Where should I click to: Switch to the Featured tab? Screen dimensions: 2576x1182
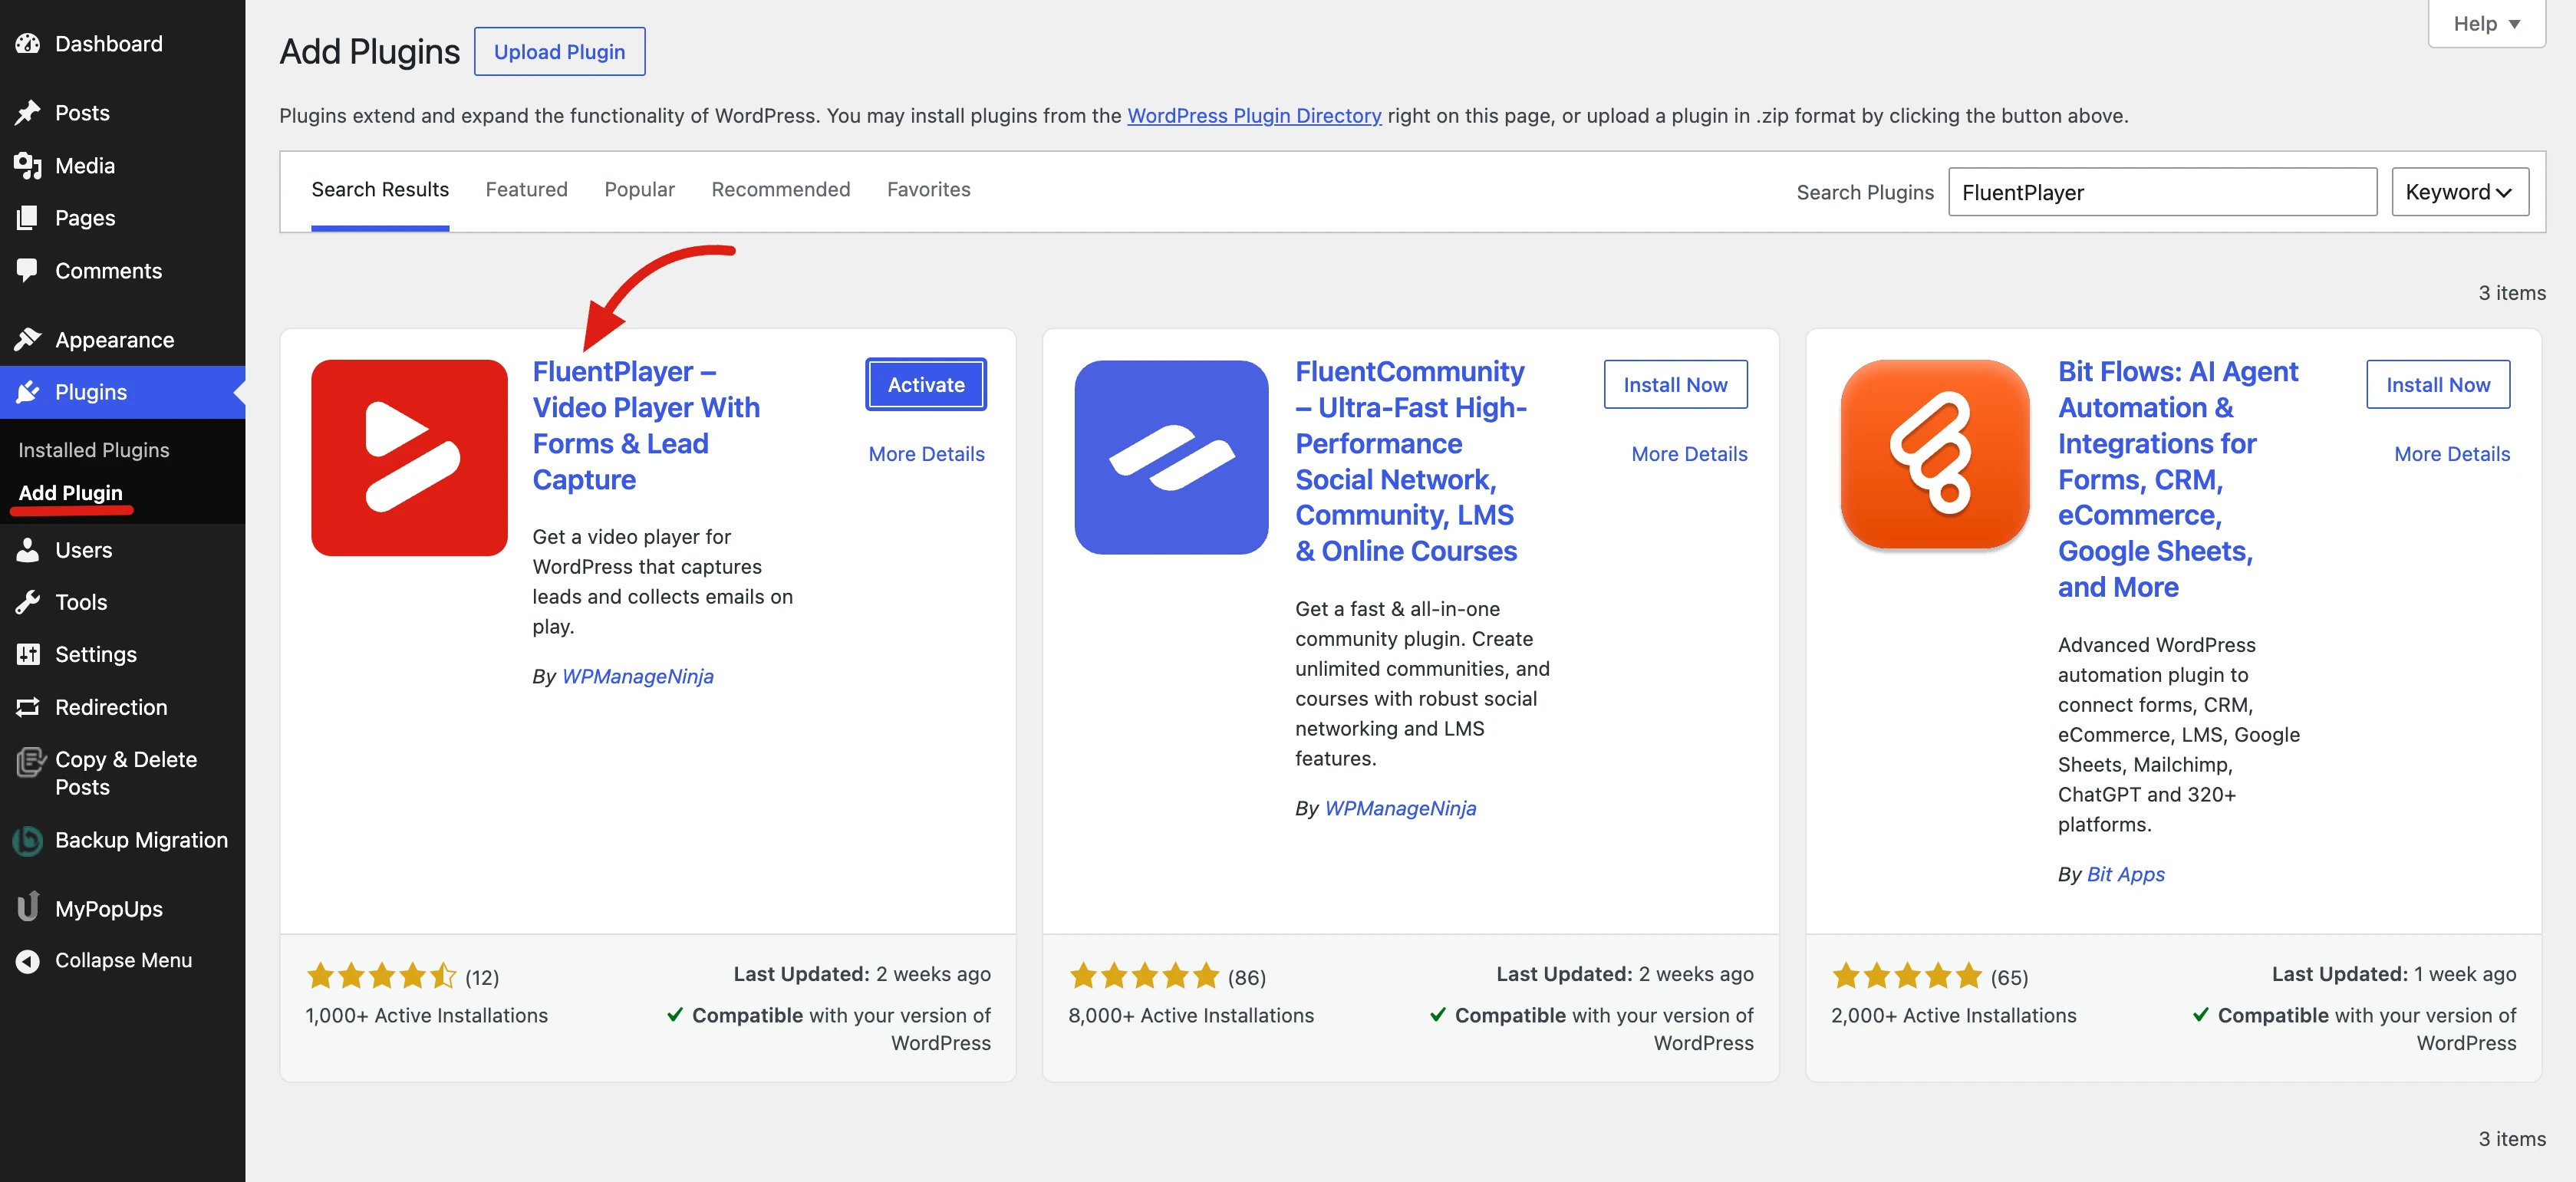(527, 190)
